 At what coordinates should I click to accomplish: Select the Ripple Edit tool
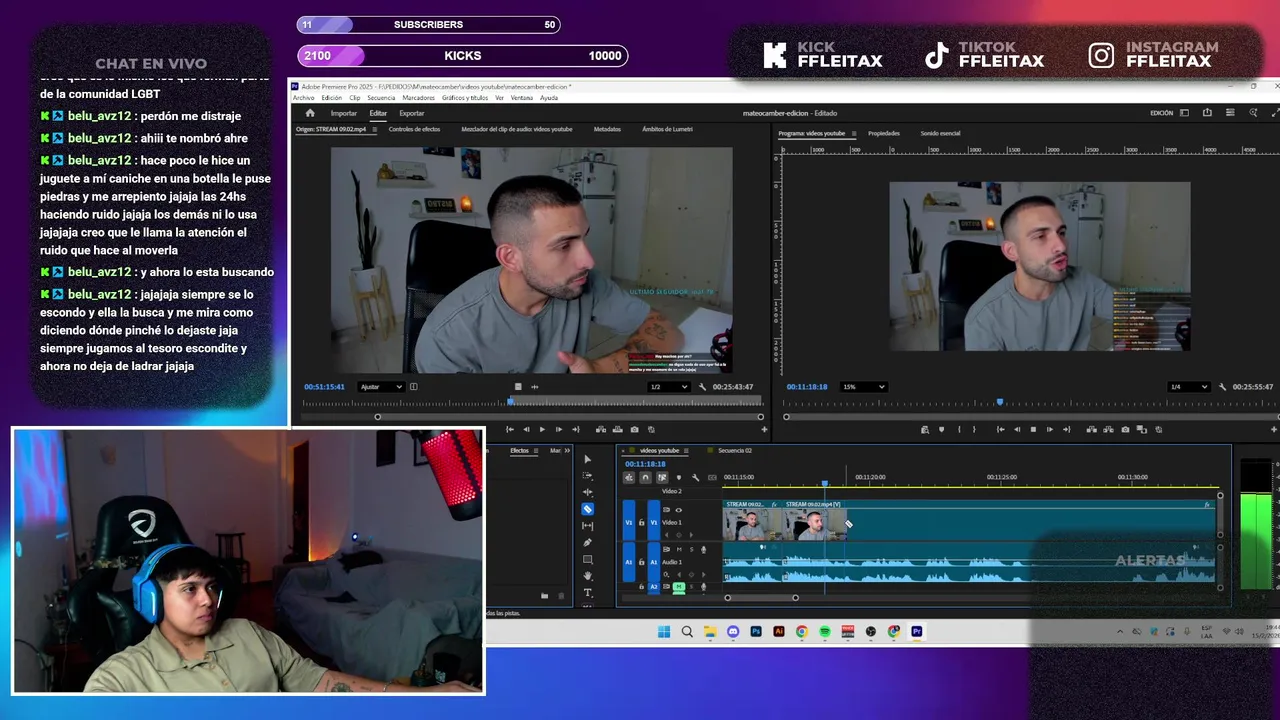click(587, 492)
